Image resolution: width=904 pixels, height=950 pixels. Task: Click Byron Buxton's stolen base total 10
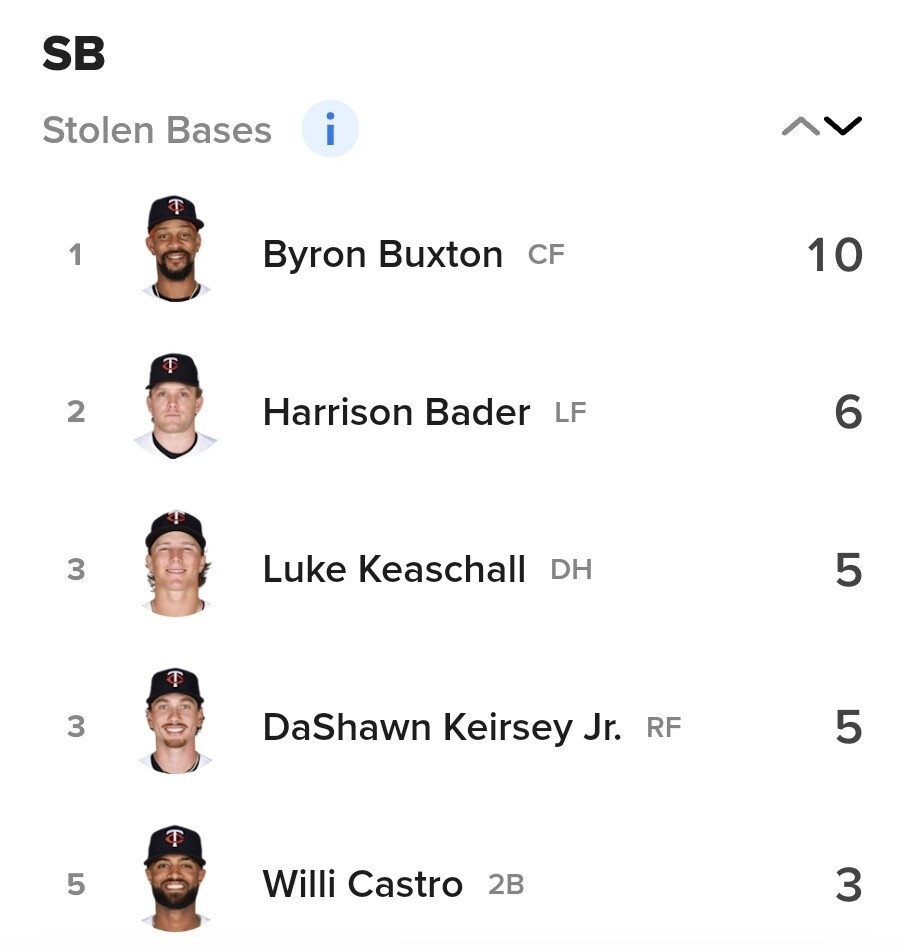835,255
